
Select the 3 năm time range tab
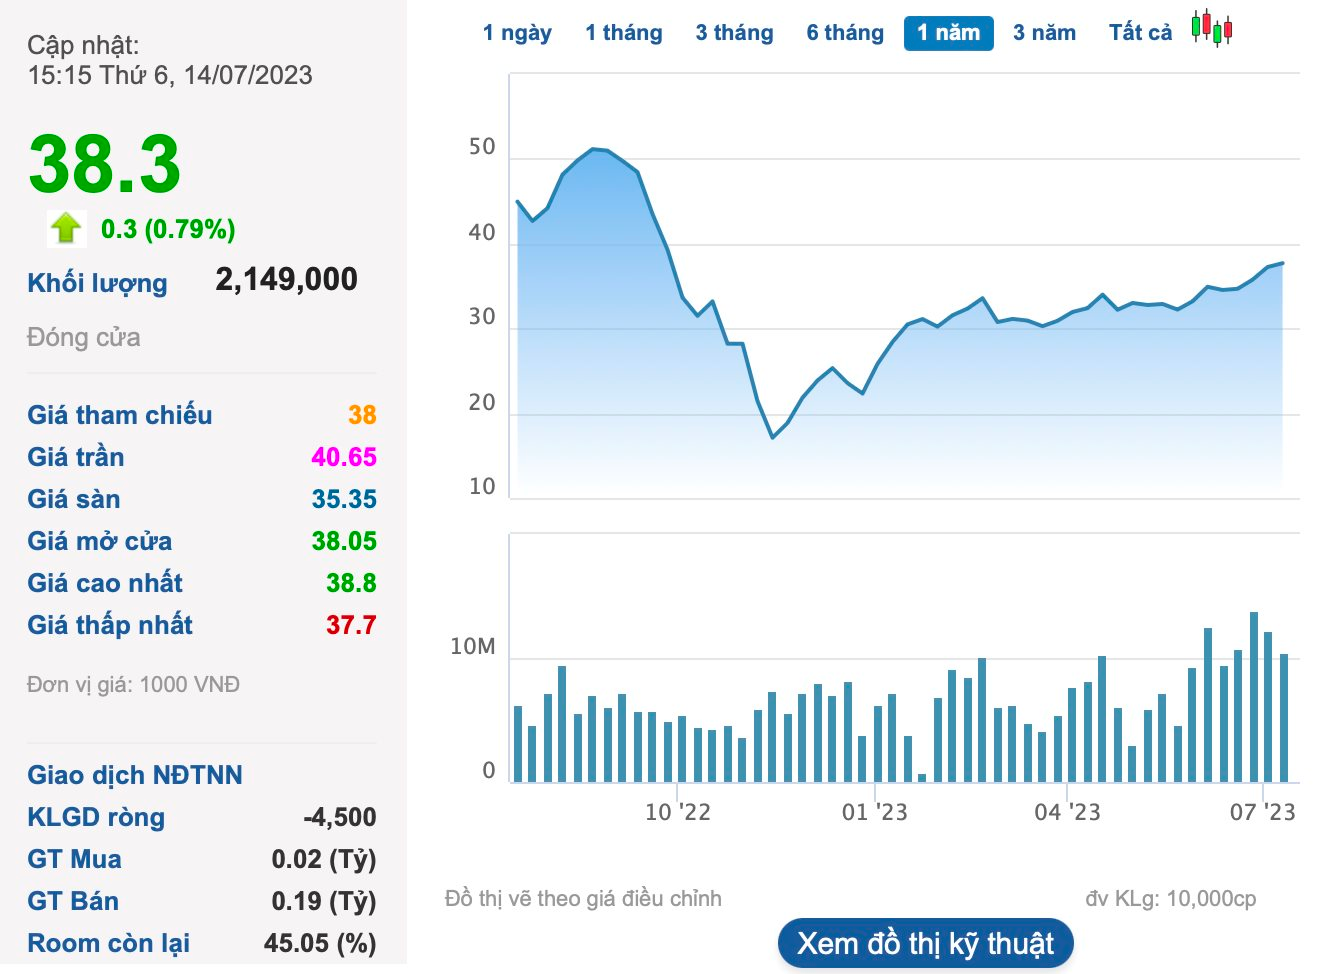[1045, 33]
